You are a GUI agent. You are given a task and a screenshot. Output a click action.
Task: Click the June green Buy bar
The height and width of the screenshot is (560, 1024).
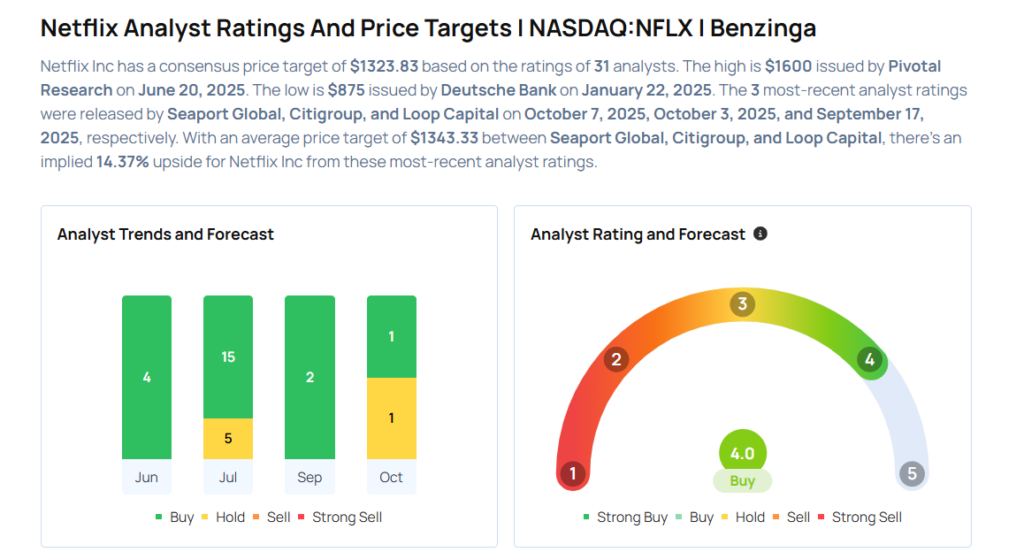click(x=147, y=377)
